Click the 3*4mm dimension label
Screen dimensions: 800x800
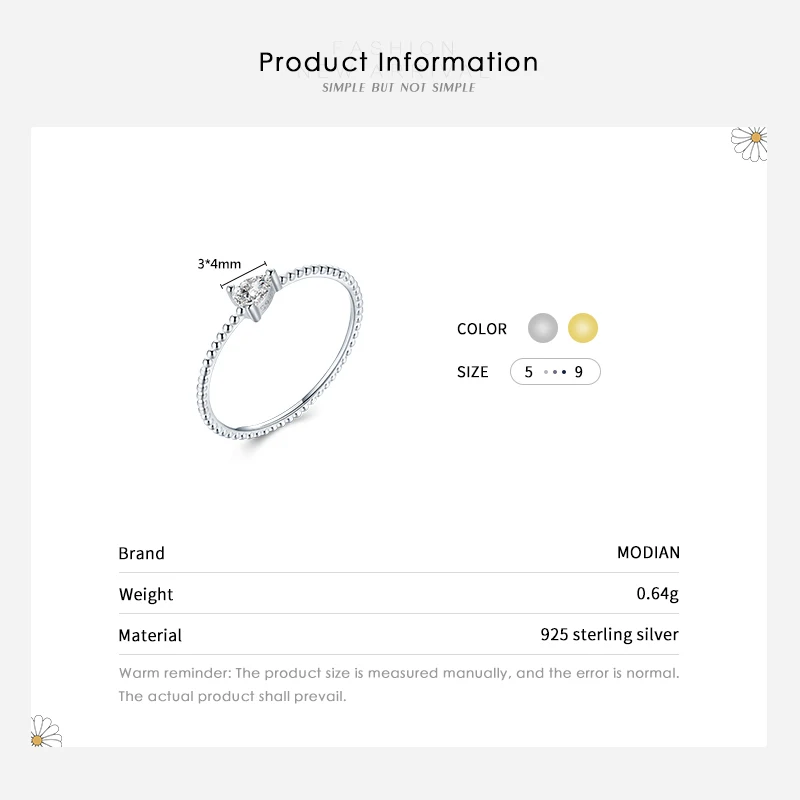tap(220, 264)
